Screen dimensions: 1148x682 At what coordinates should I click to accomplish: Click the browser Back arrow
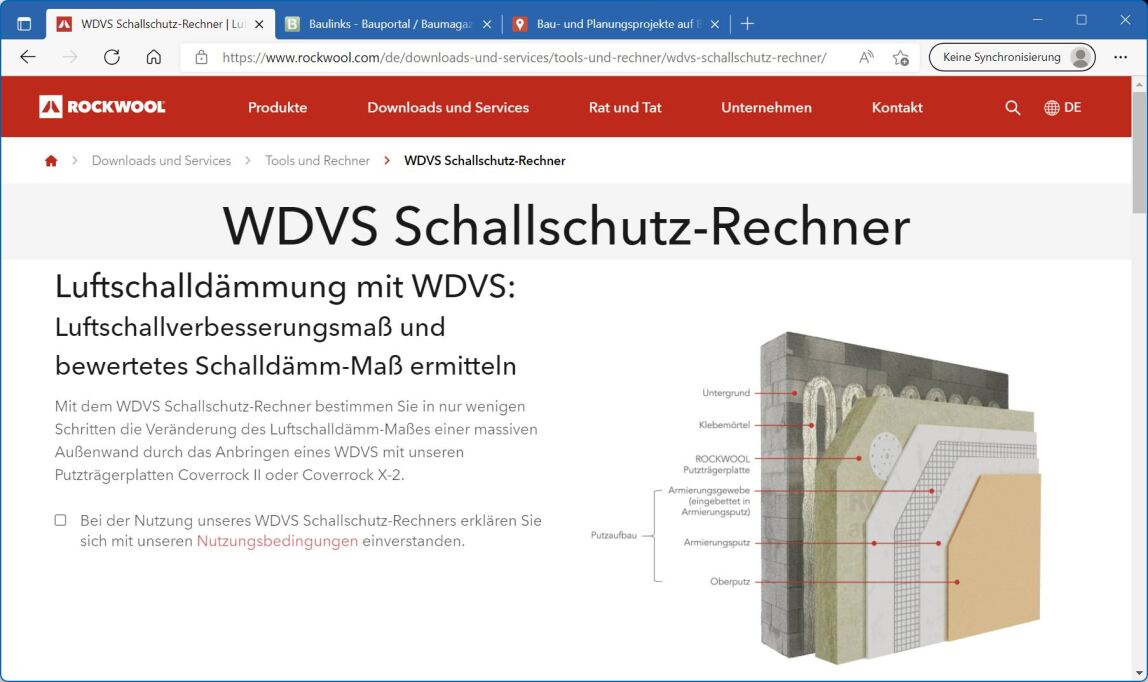point(28,57)
